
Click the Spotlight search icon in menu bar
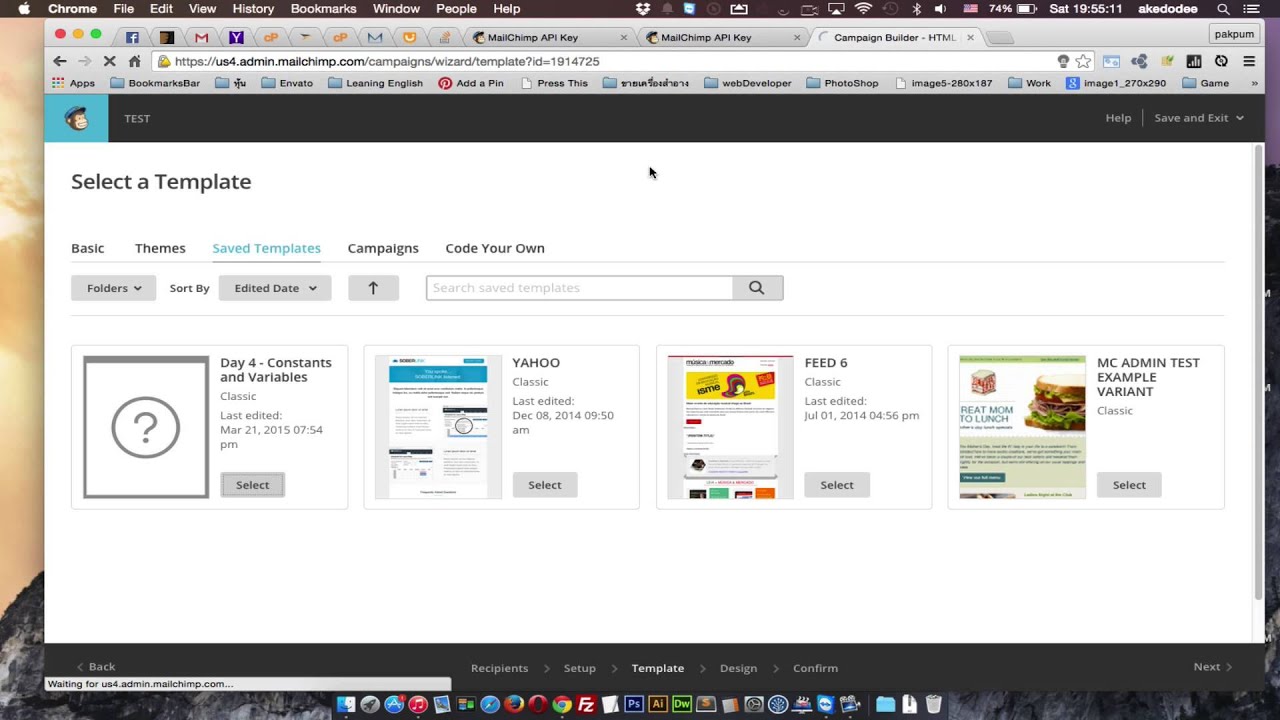[x=1223, y=9]
